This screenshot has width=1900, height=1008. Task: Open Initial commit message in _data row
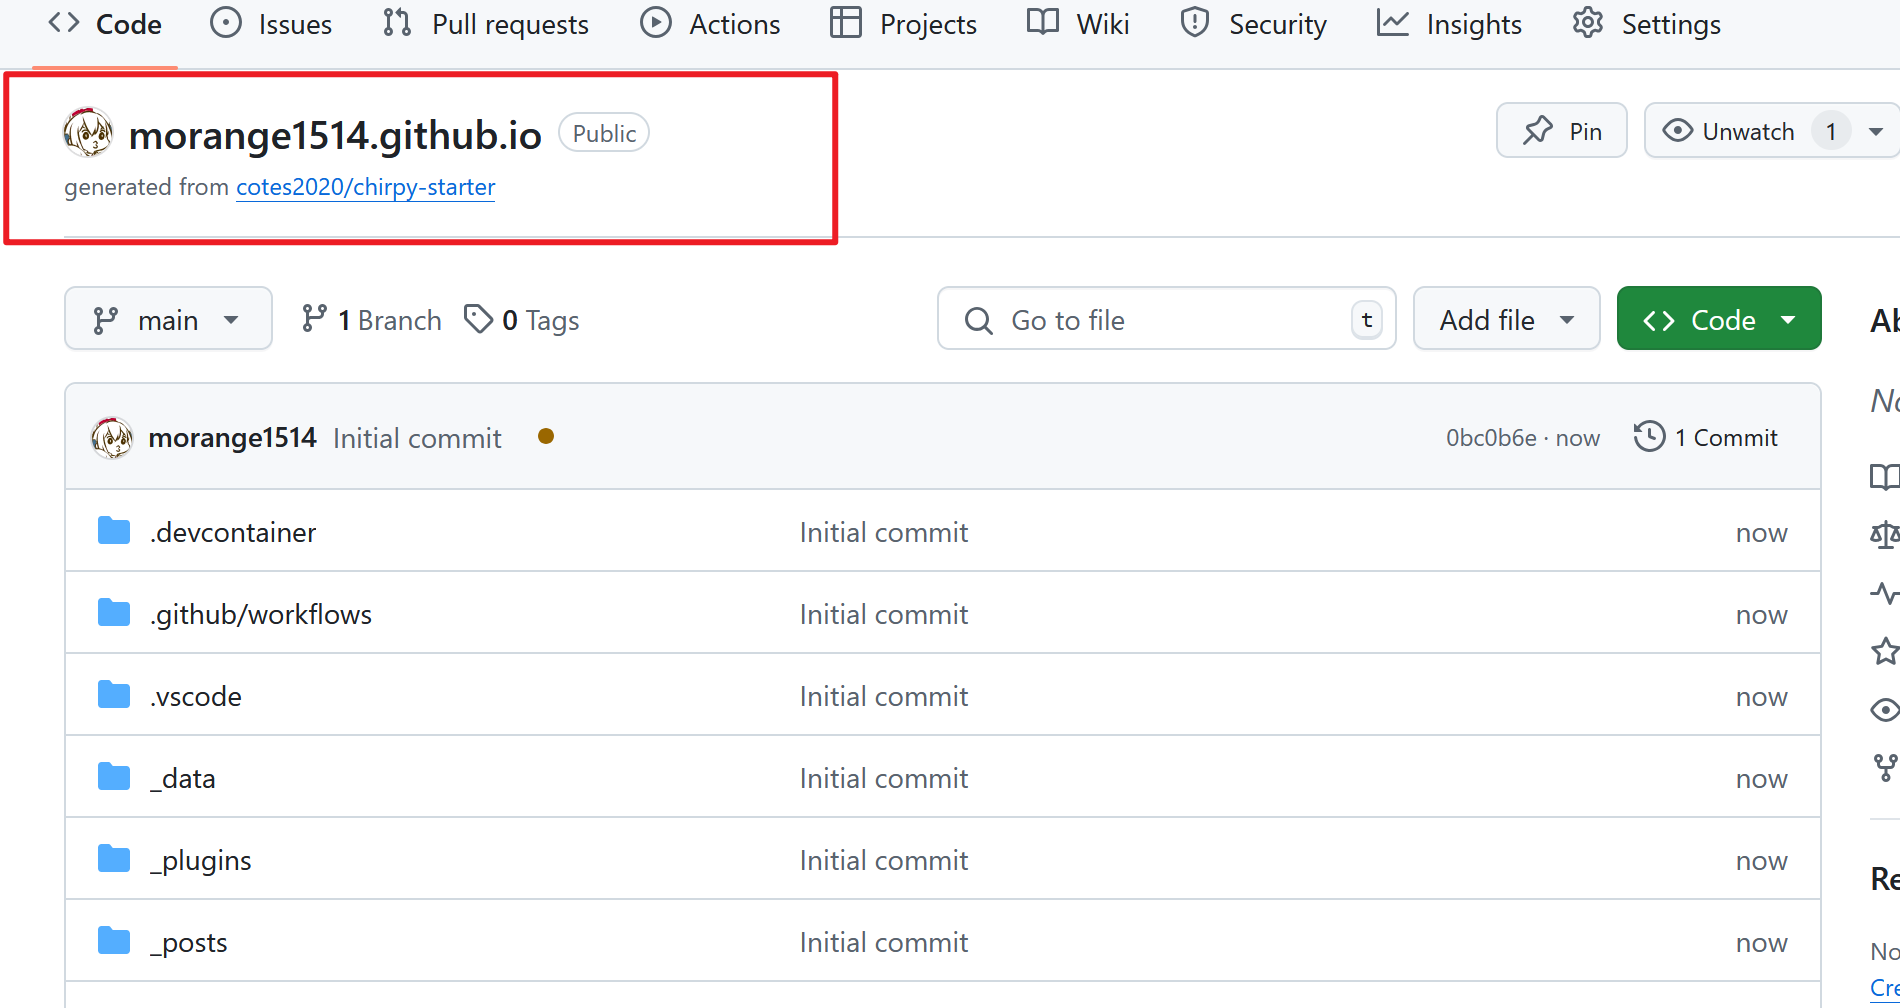(x=884, y=778)
